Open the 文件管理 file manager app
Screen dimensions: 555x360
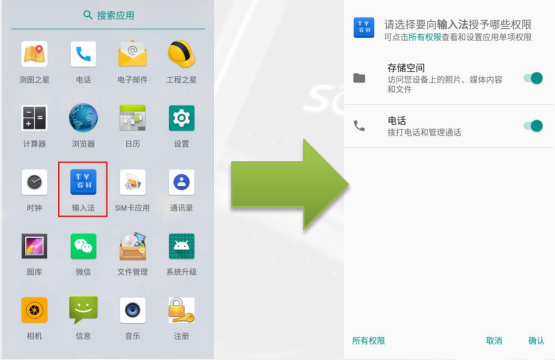click(x=132, y=246)
